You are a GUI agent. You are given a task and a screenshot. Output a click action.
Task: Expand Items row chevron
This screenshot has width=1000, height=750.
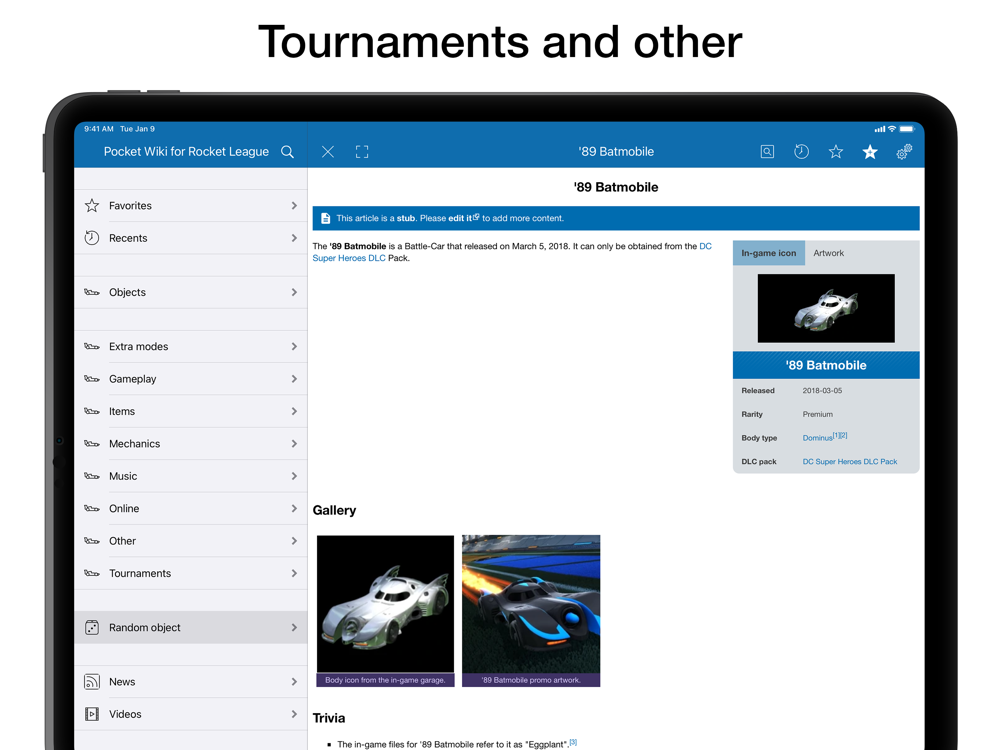point(294,411)
